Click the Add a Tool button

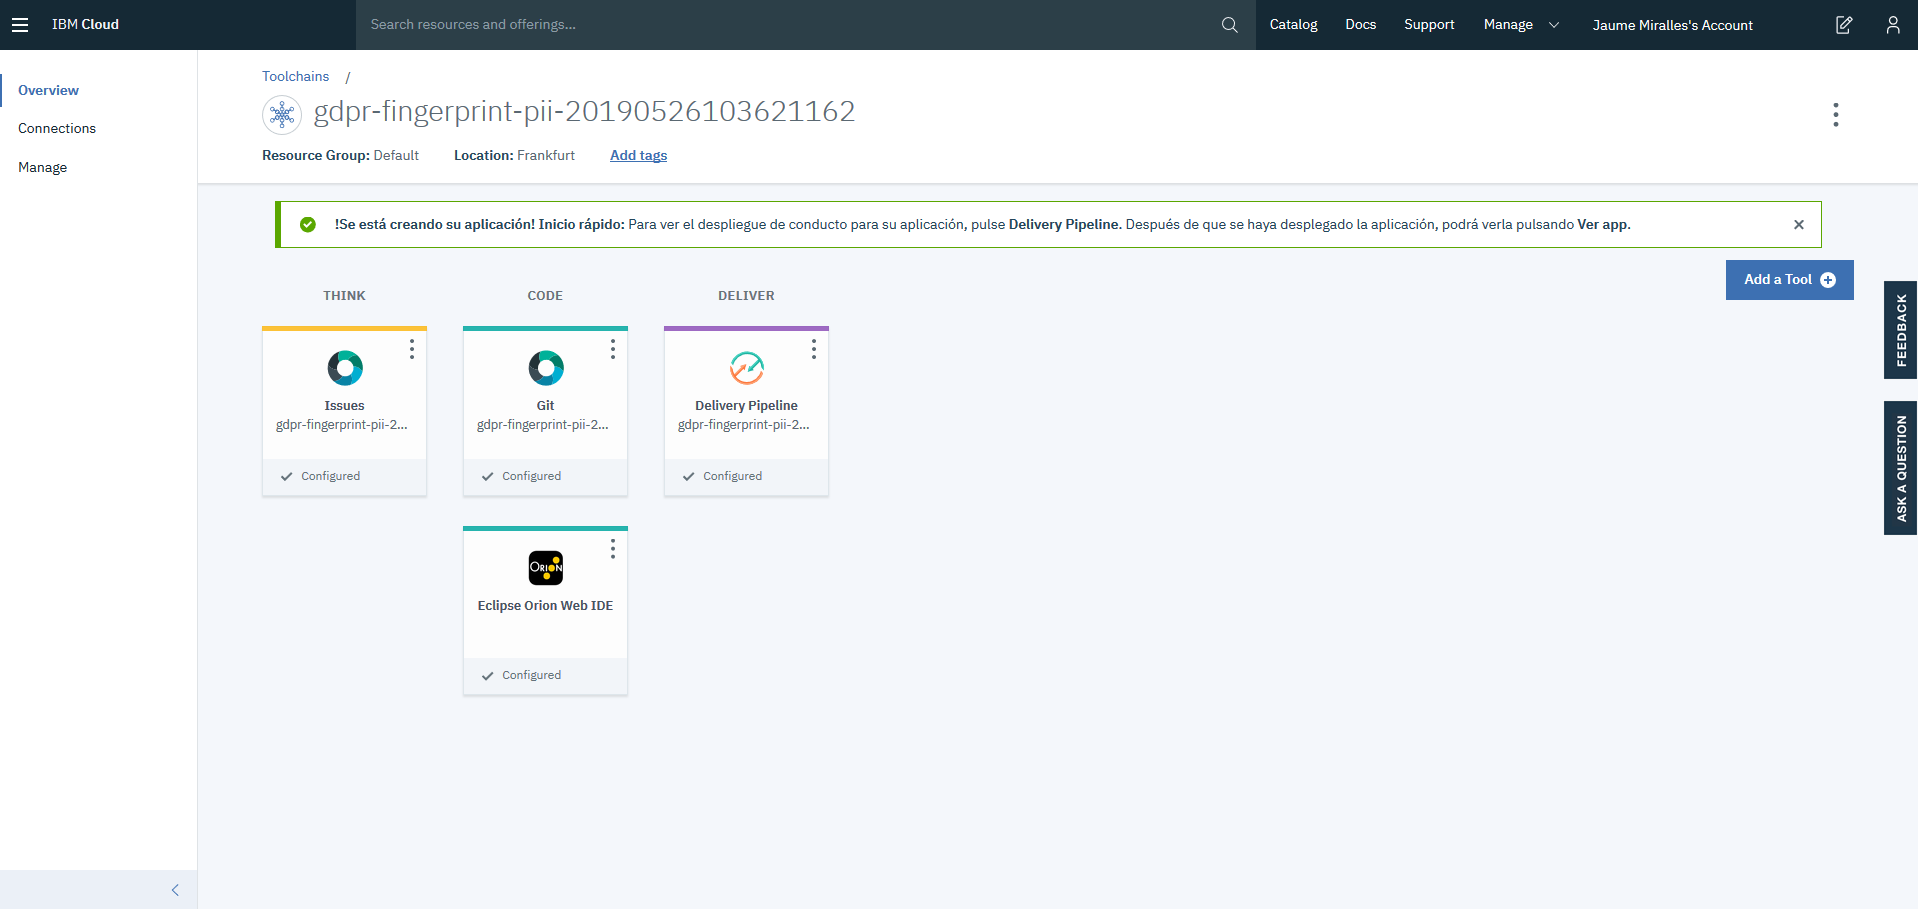pos(1789,280)
